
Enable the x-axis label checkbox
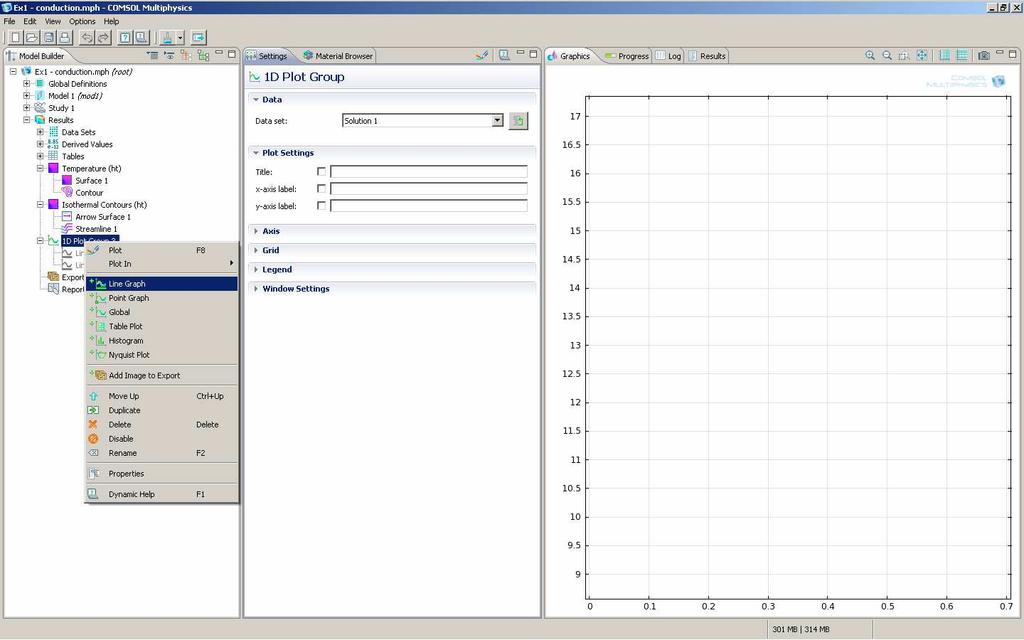321,188
